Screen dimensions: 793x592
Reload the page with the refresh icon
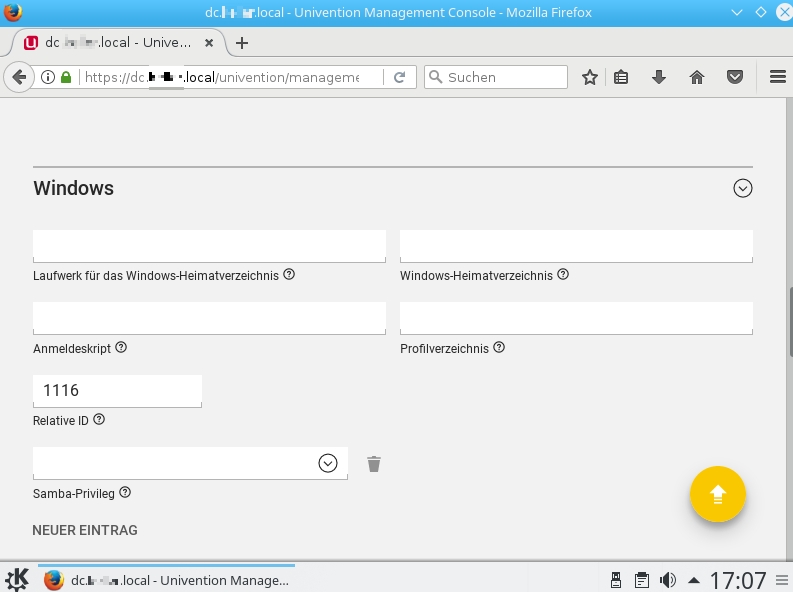point(400,77)
